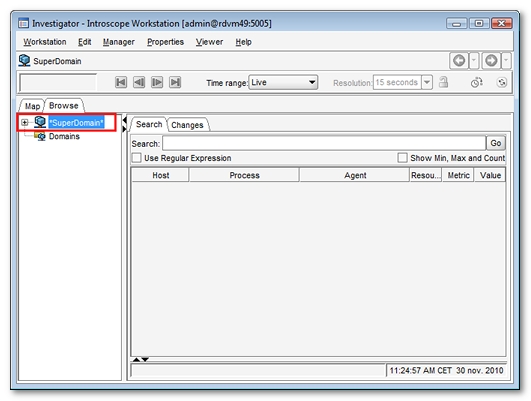Open the Edit menu

click(85, 42)
